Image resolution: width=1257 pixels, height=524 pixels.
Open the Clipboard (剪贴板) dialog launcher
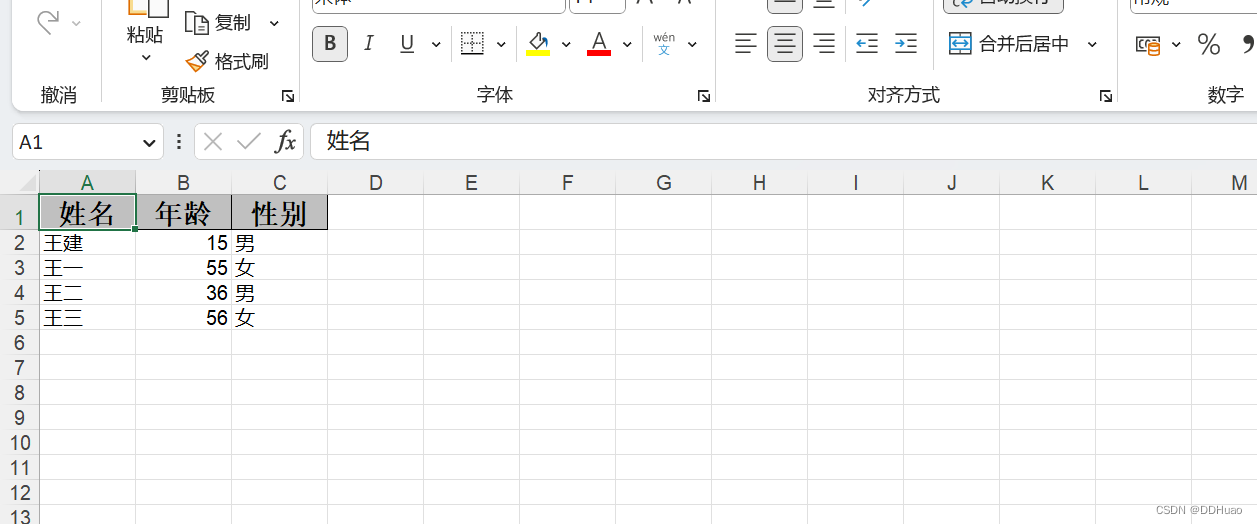(x=288, y=96)
